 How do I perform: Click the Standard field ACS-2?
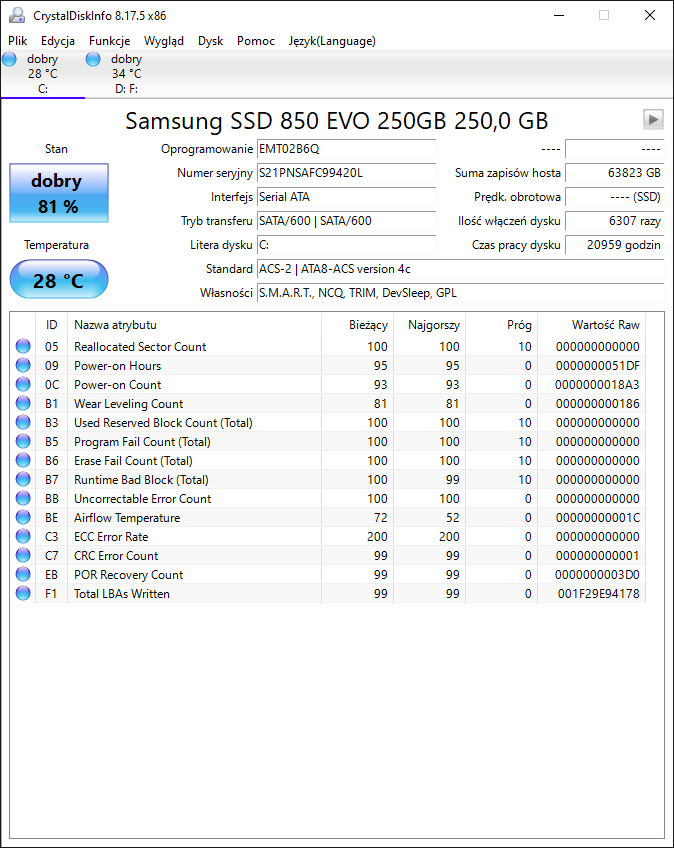tap(460, 269)
